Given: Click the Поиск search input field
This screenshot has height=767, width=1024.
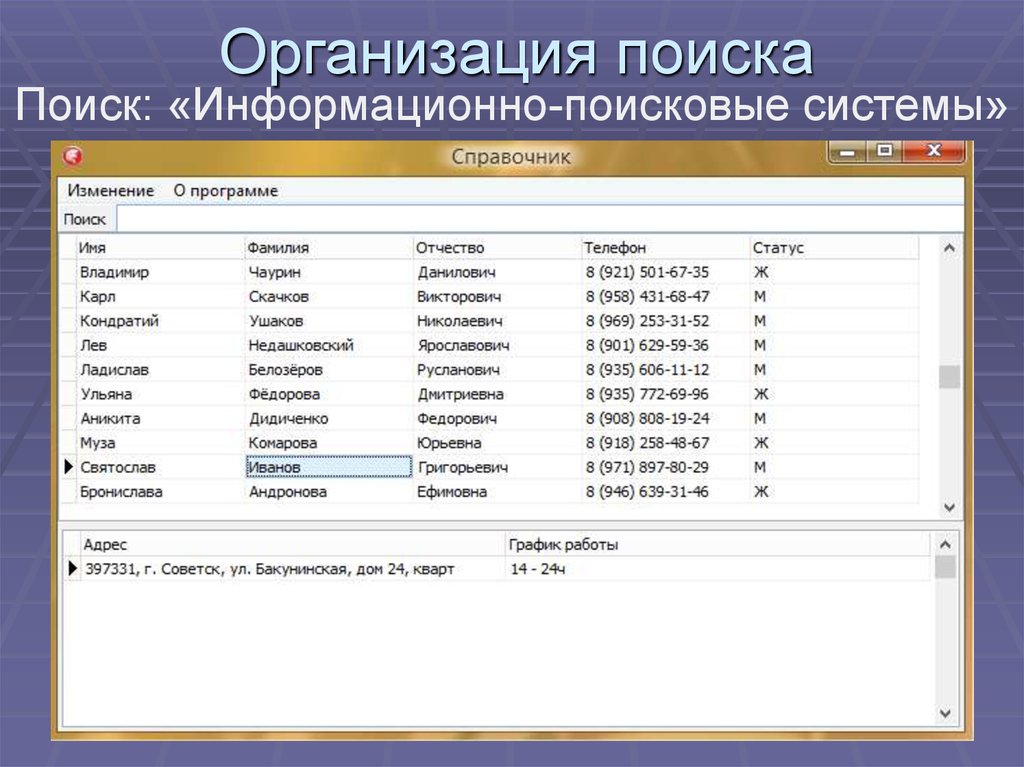Looking at the screenshot, I should [x=540, y=219].
